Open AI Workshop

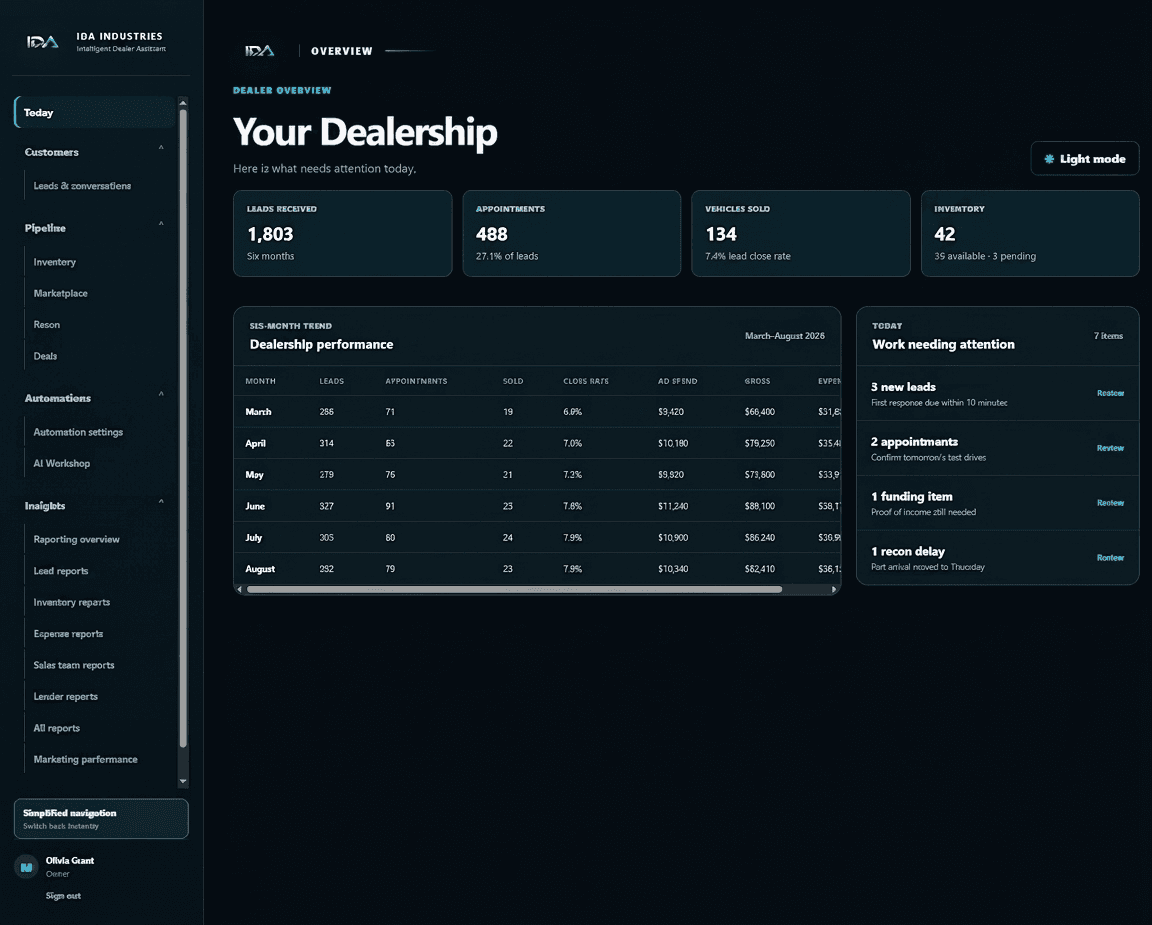coord(62,464)
